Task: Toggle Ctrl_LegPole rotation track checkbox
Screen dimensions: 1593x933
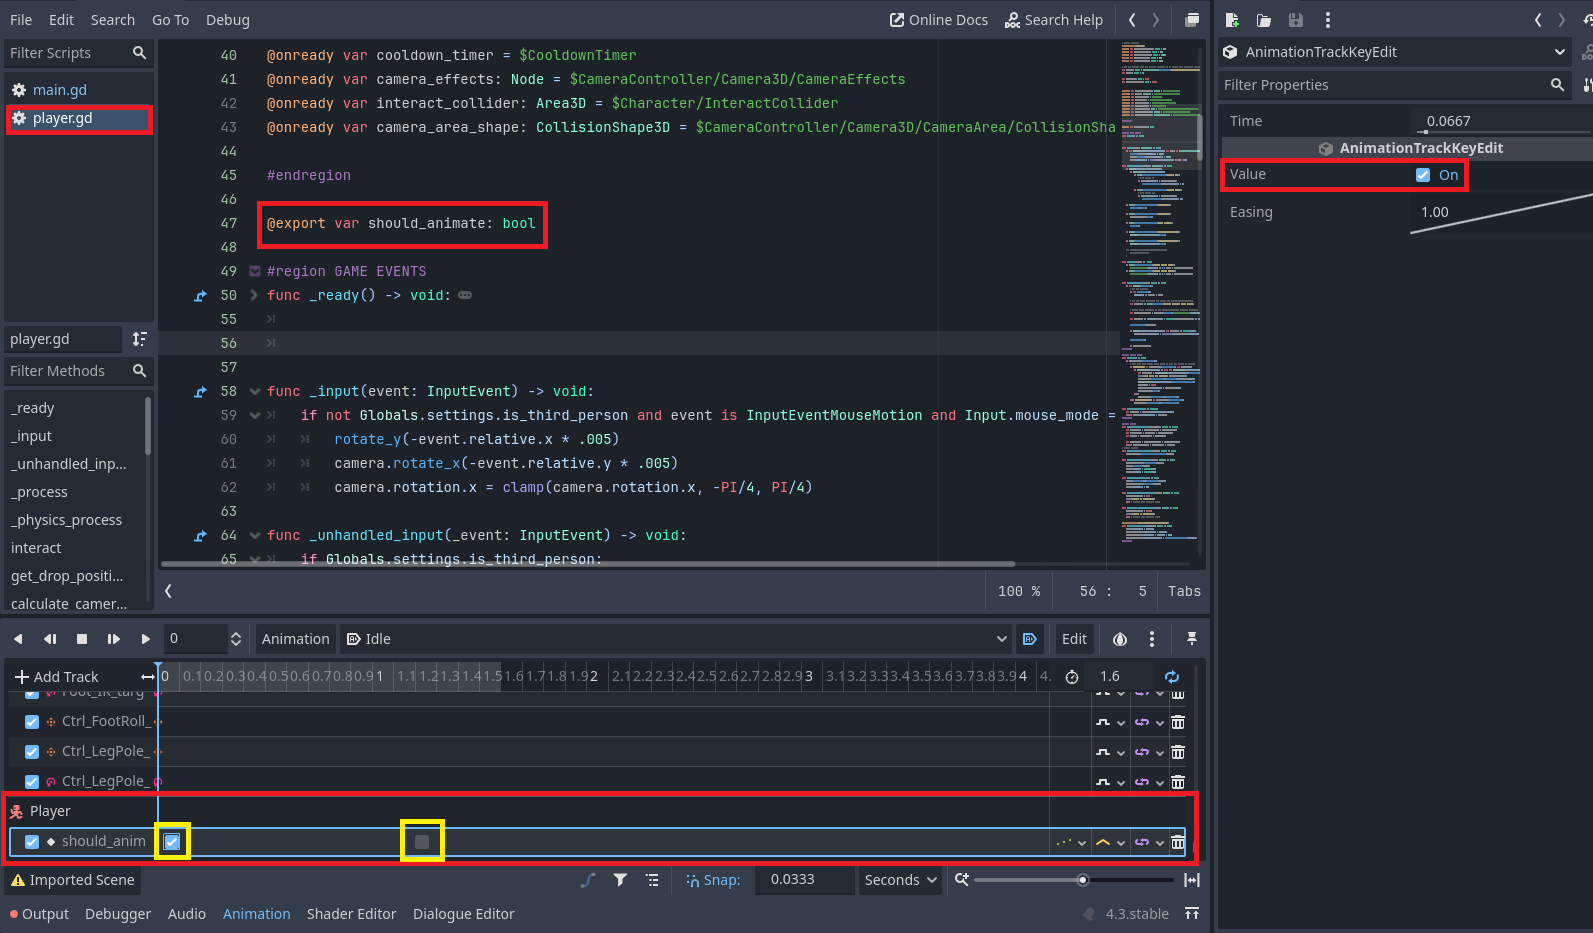Action: (x=32, y=782)
